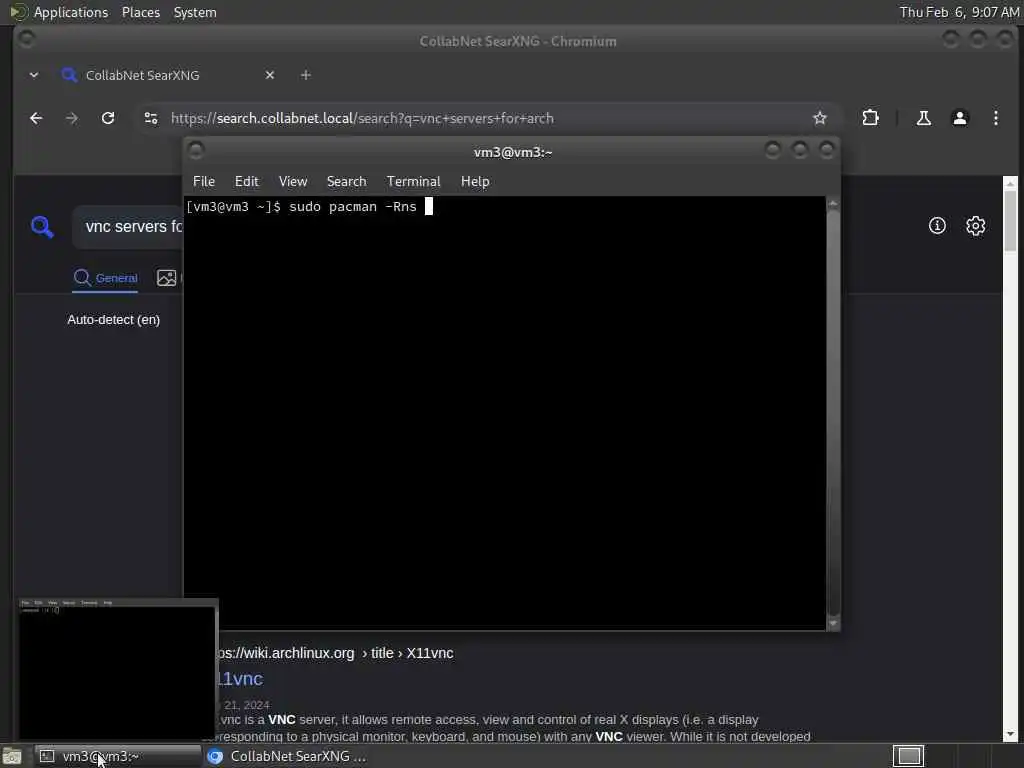Open Chromium three-dot menu
This screenshot has width=1024, height=768.
click(995, 118)
